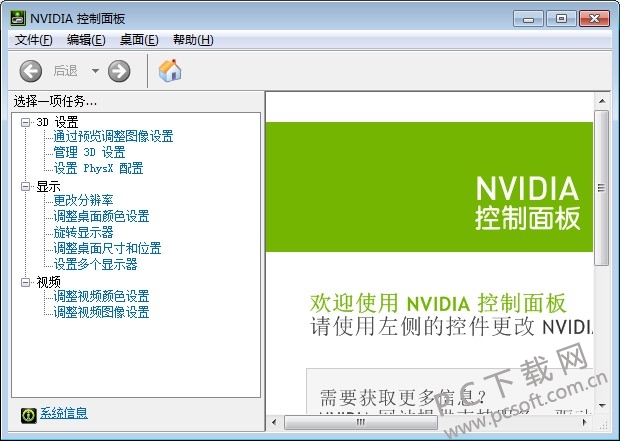Open the 编辑(E) menu

tap(86, 40)
